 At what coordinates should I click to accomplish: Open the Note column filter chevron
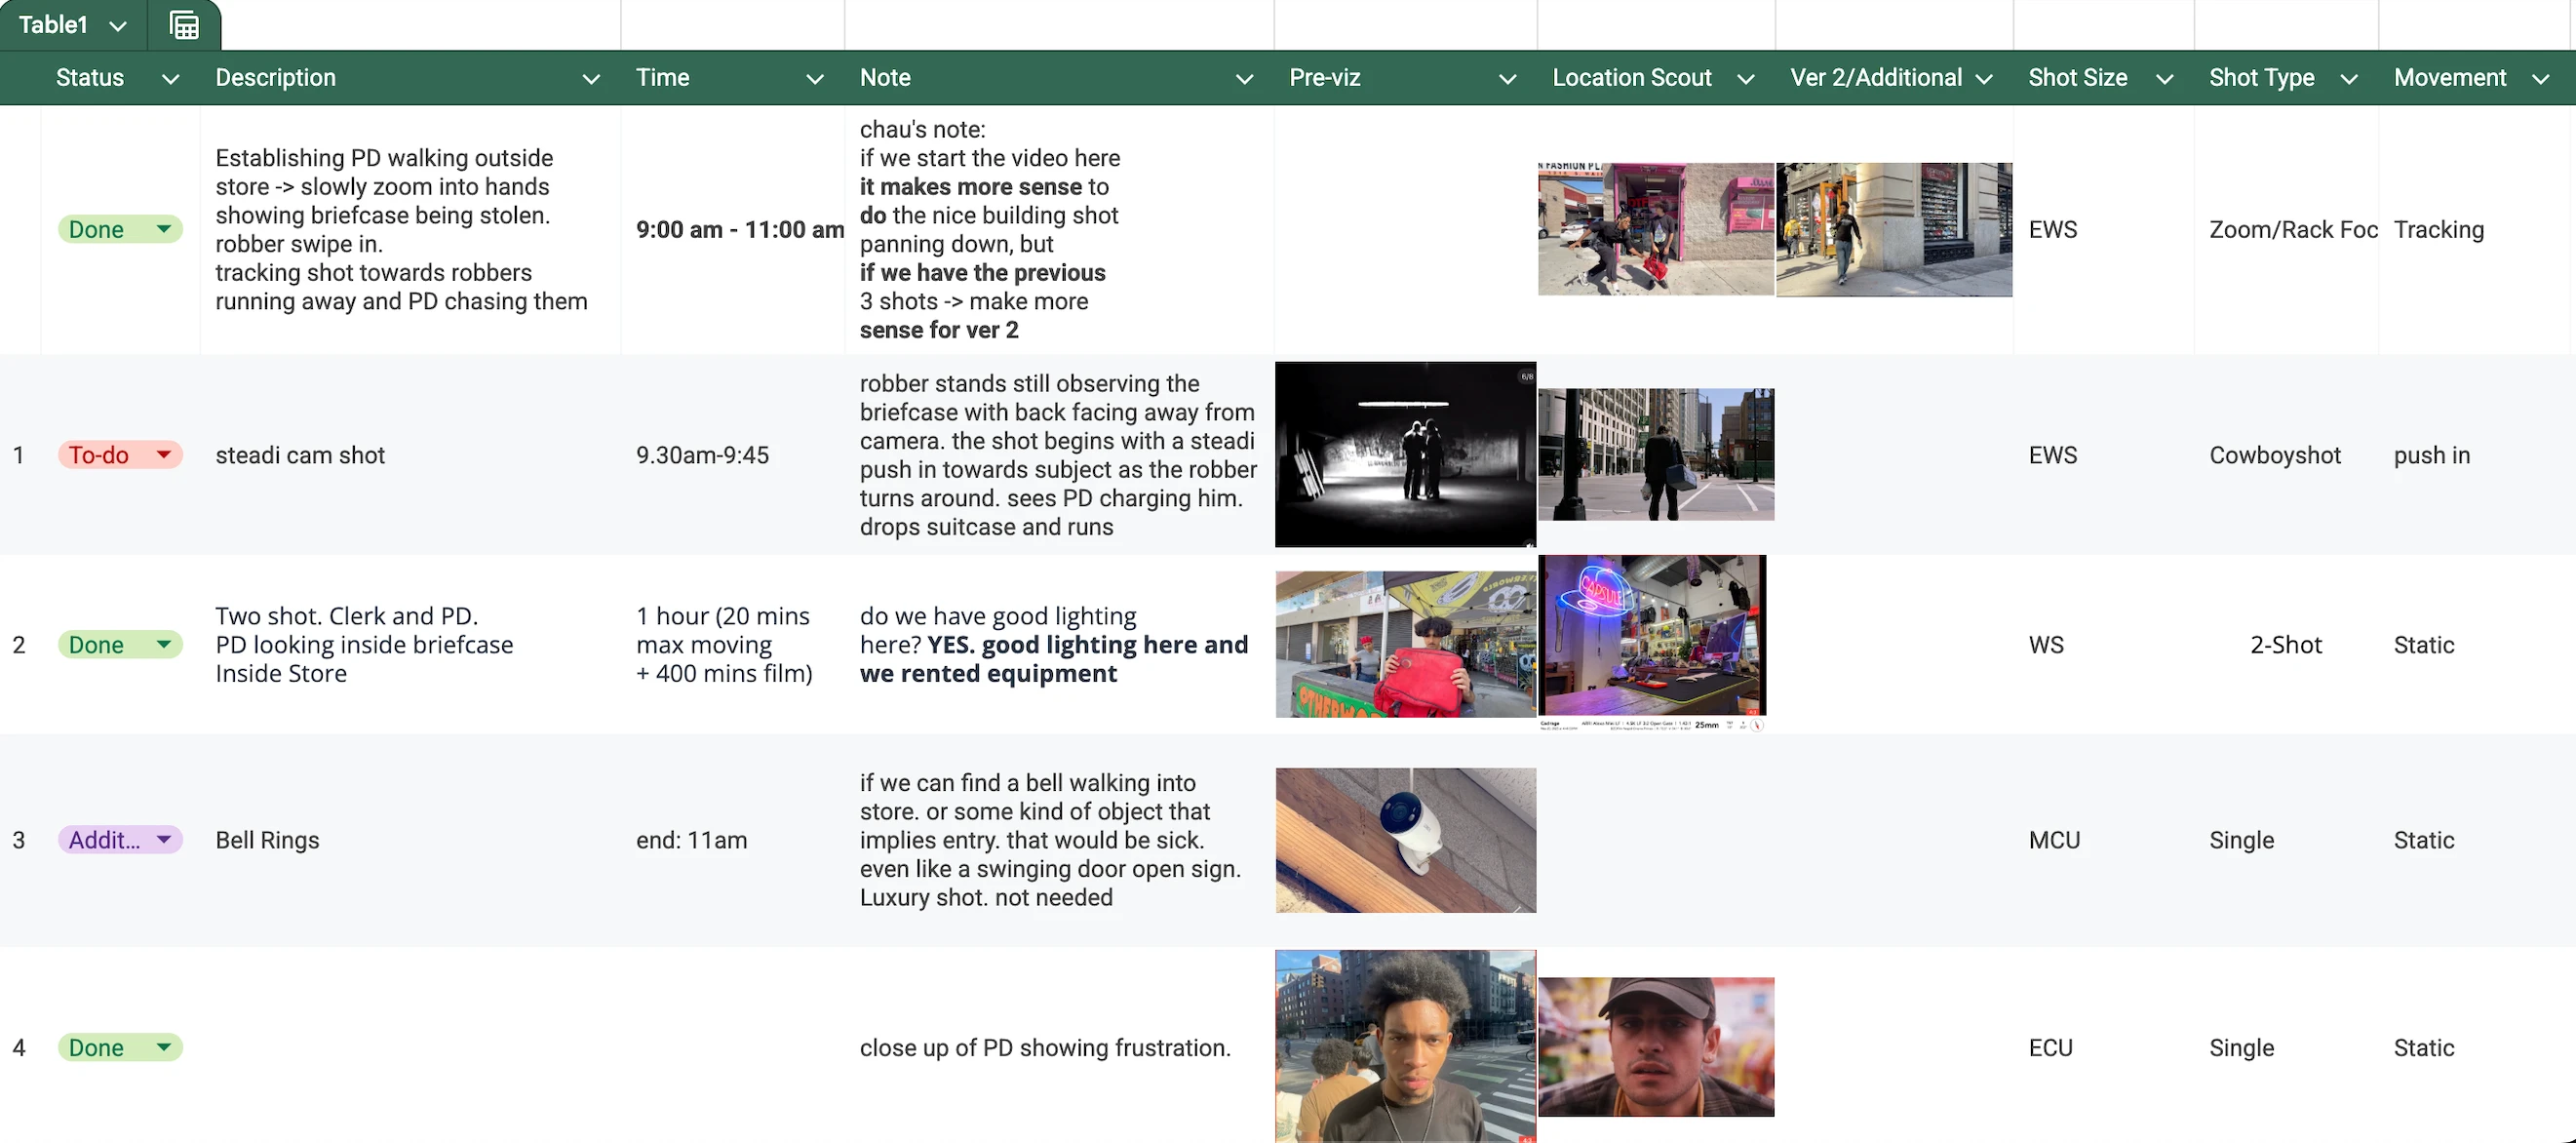(1244, 79)
